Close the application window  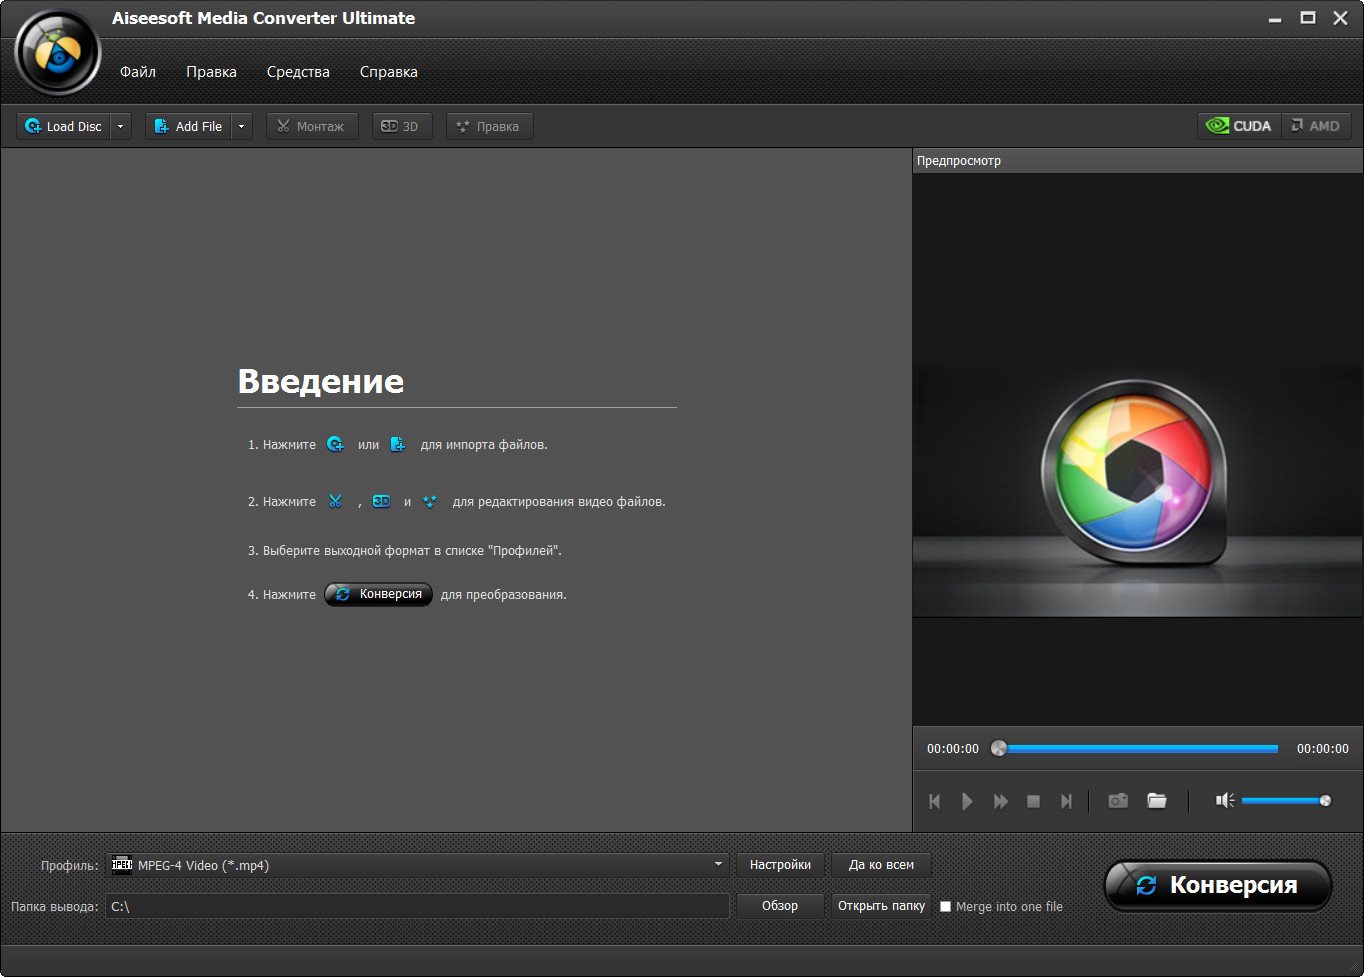coord(1340,18)
